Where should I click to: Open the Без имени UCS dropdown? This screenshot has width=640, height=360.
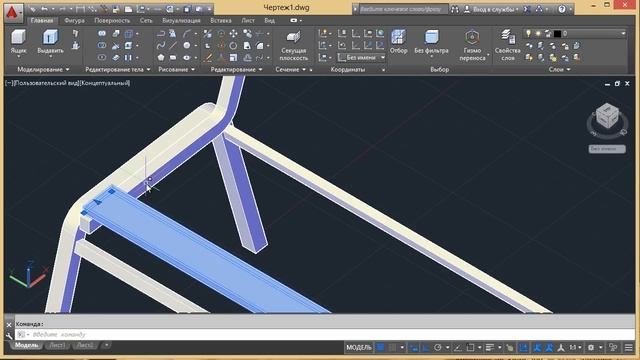pyautogui.click(x=362, y=58)
